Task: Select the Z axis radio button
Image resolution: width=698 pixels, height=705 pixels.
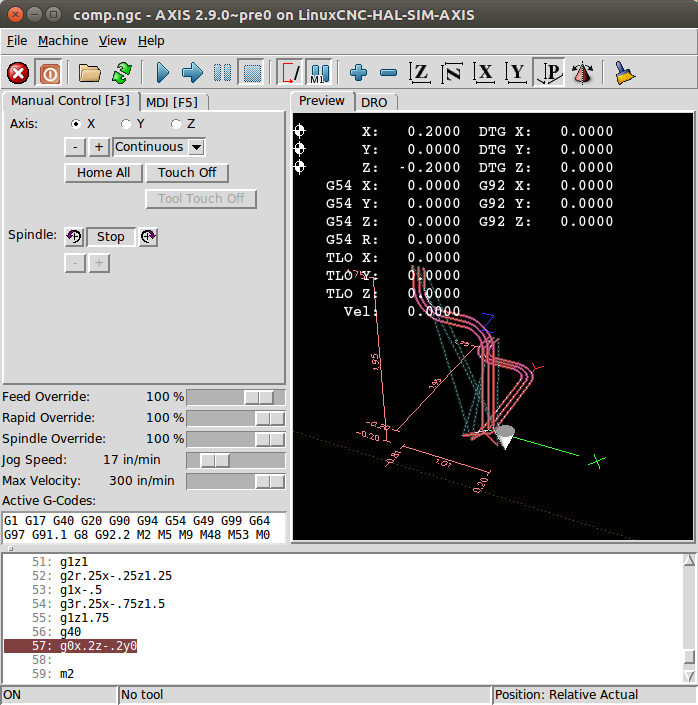Action: (x=176, y=124)
